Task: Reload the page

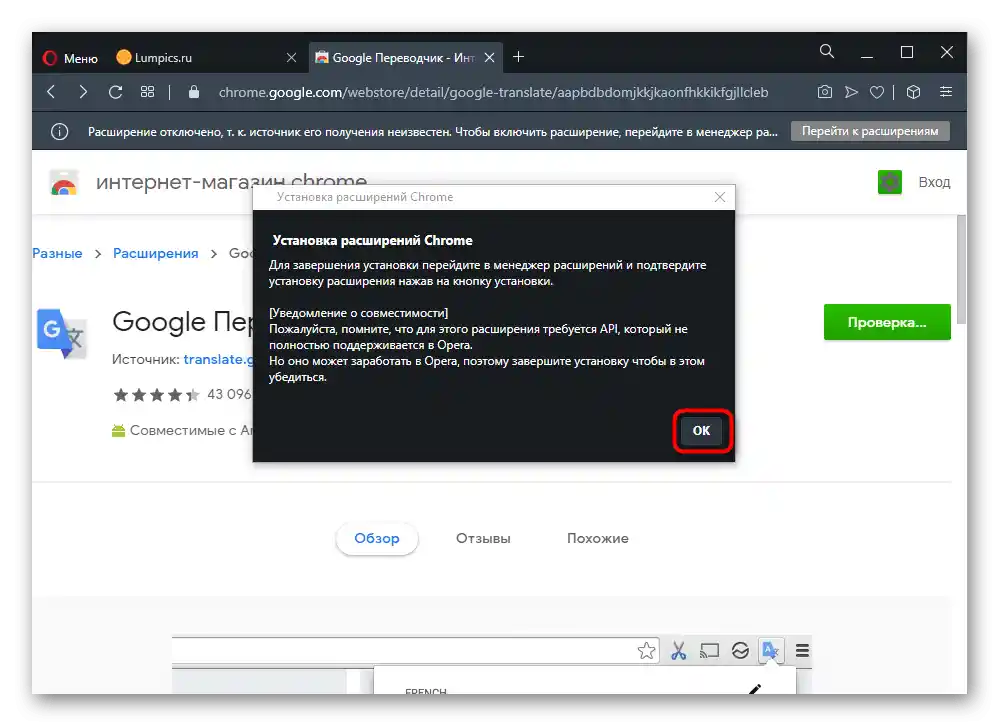Action: [x=115, y=92]
